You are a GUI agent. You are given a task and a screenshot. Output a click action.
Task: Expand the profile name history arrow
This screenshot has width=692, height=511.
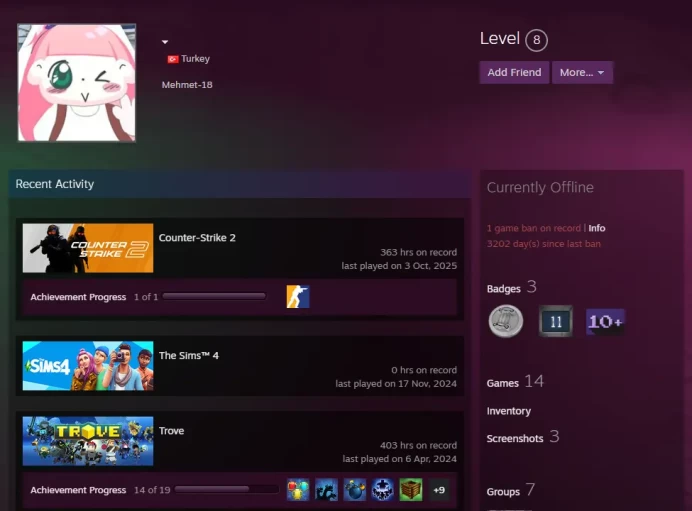pos(165,42)
